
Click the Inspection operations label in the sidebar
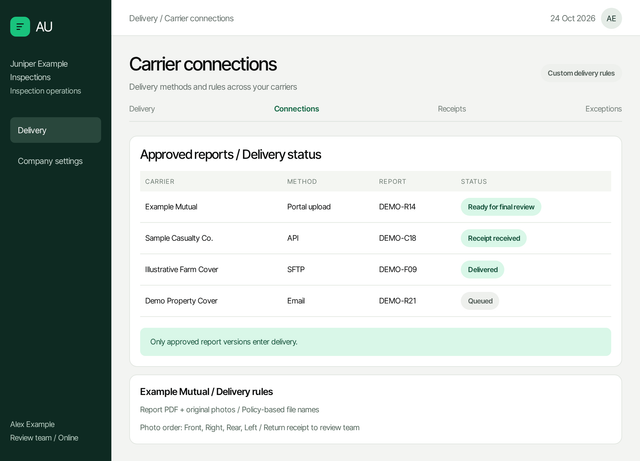[45, 91]
